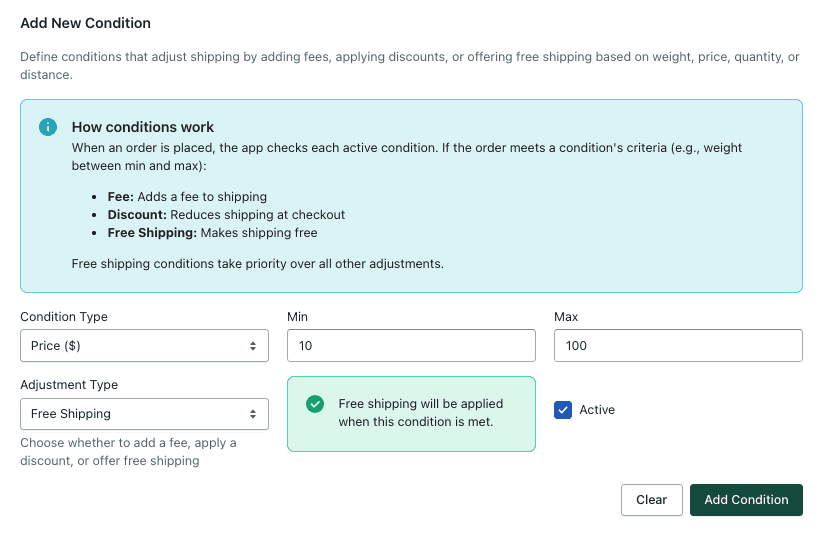Toggle the Active checkbox
Viewport: 826px width, 539px height.
pyautogui.click(x=563, y=410)
